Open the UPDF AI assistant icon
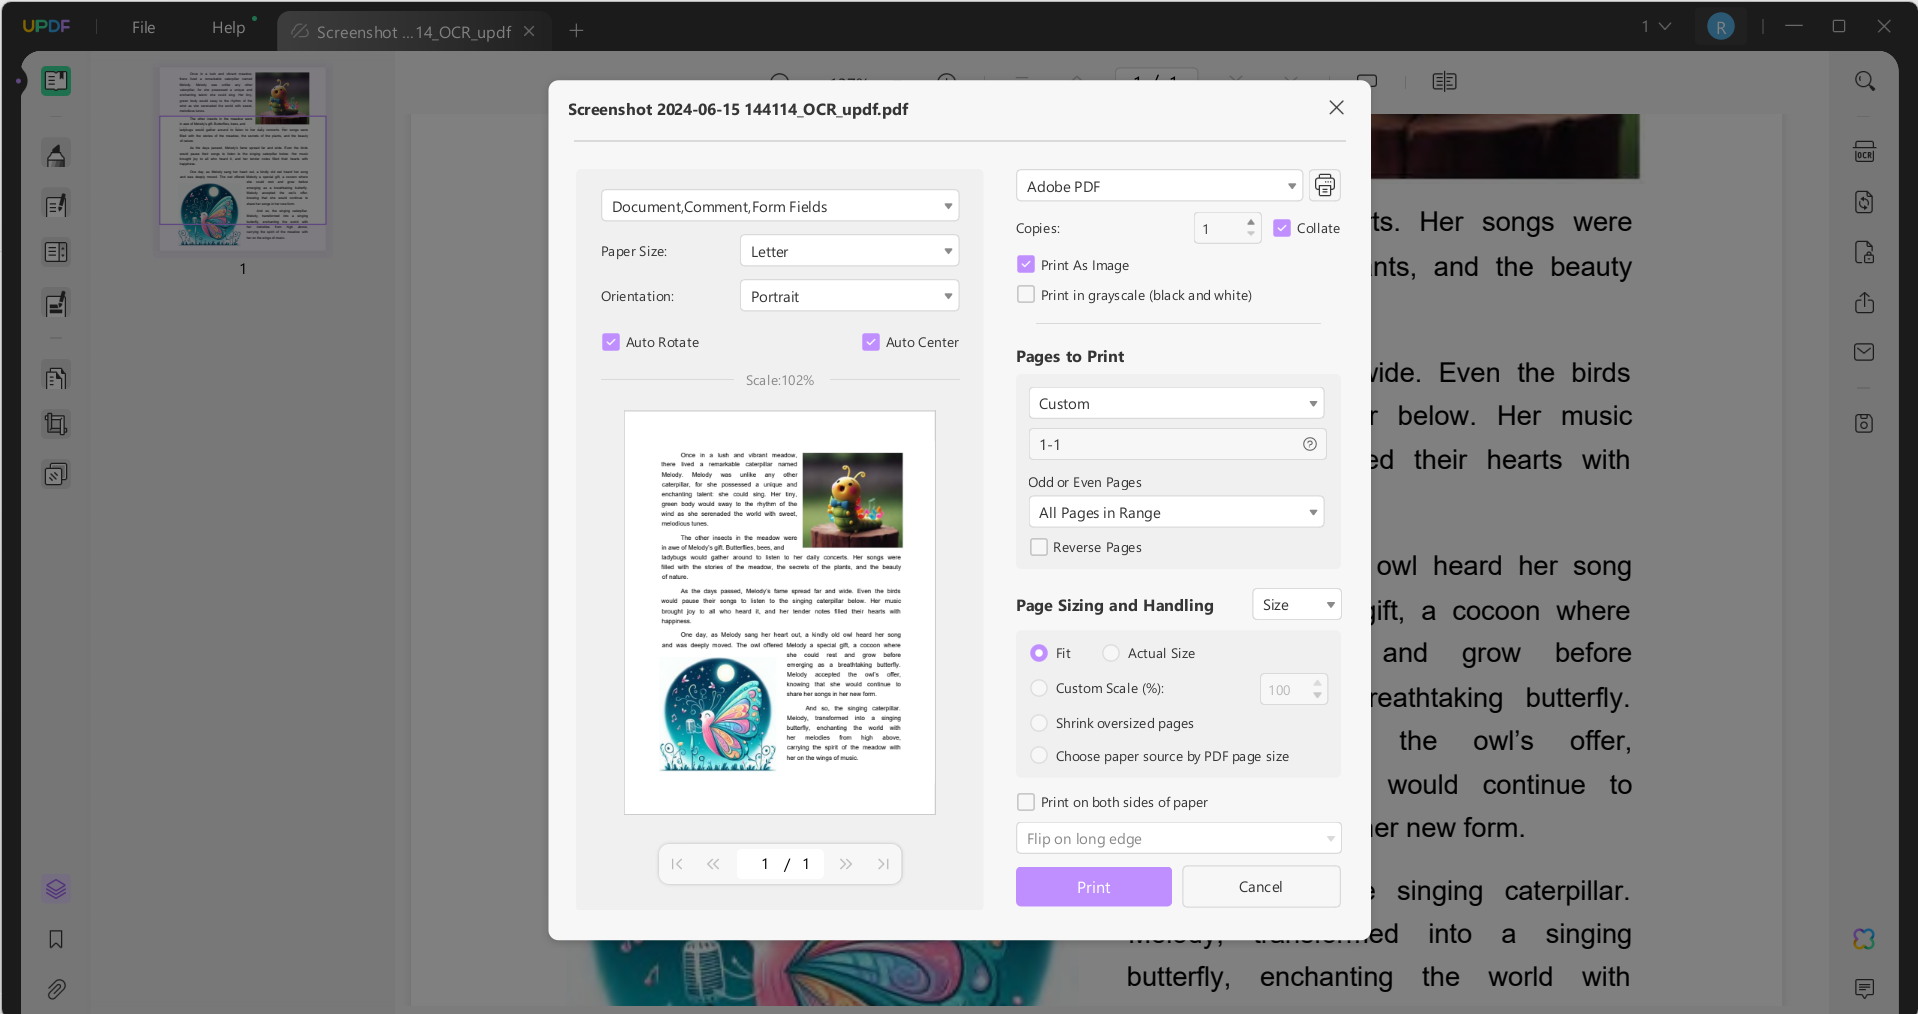 click(x=1864, y=938)
